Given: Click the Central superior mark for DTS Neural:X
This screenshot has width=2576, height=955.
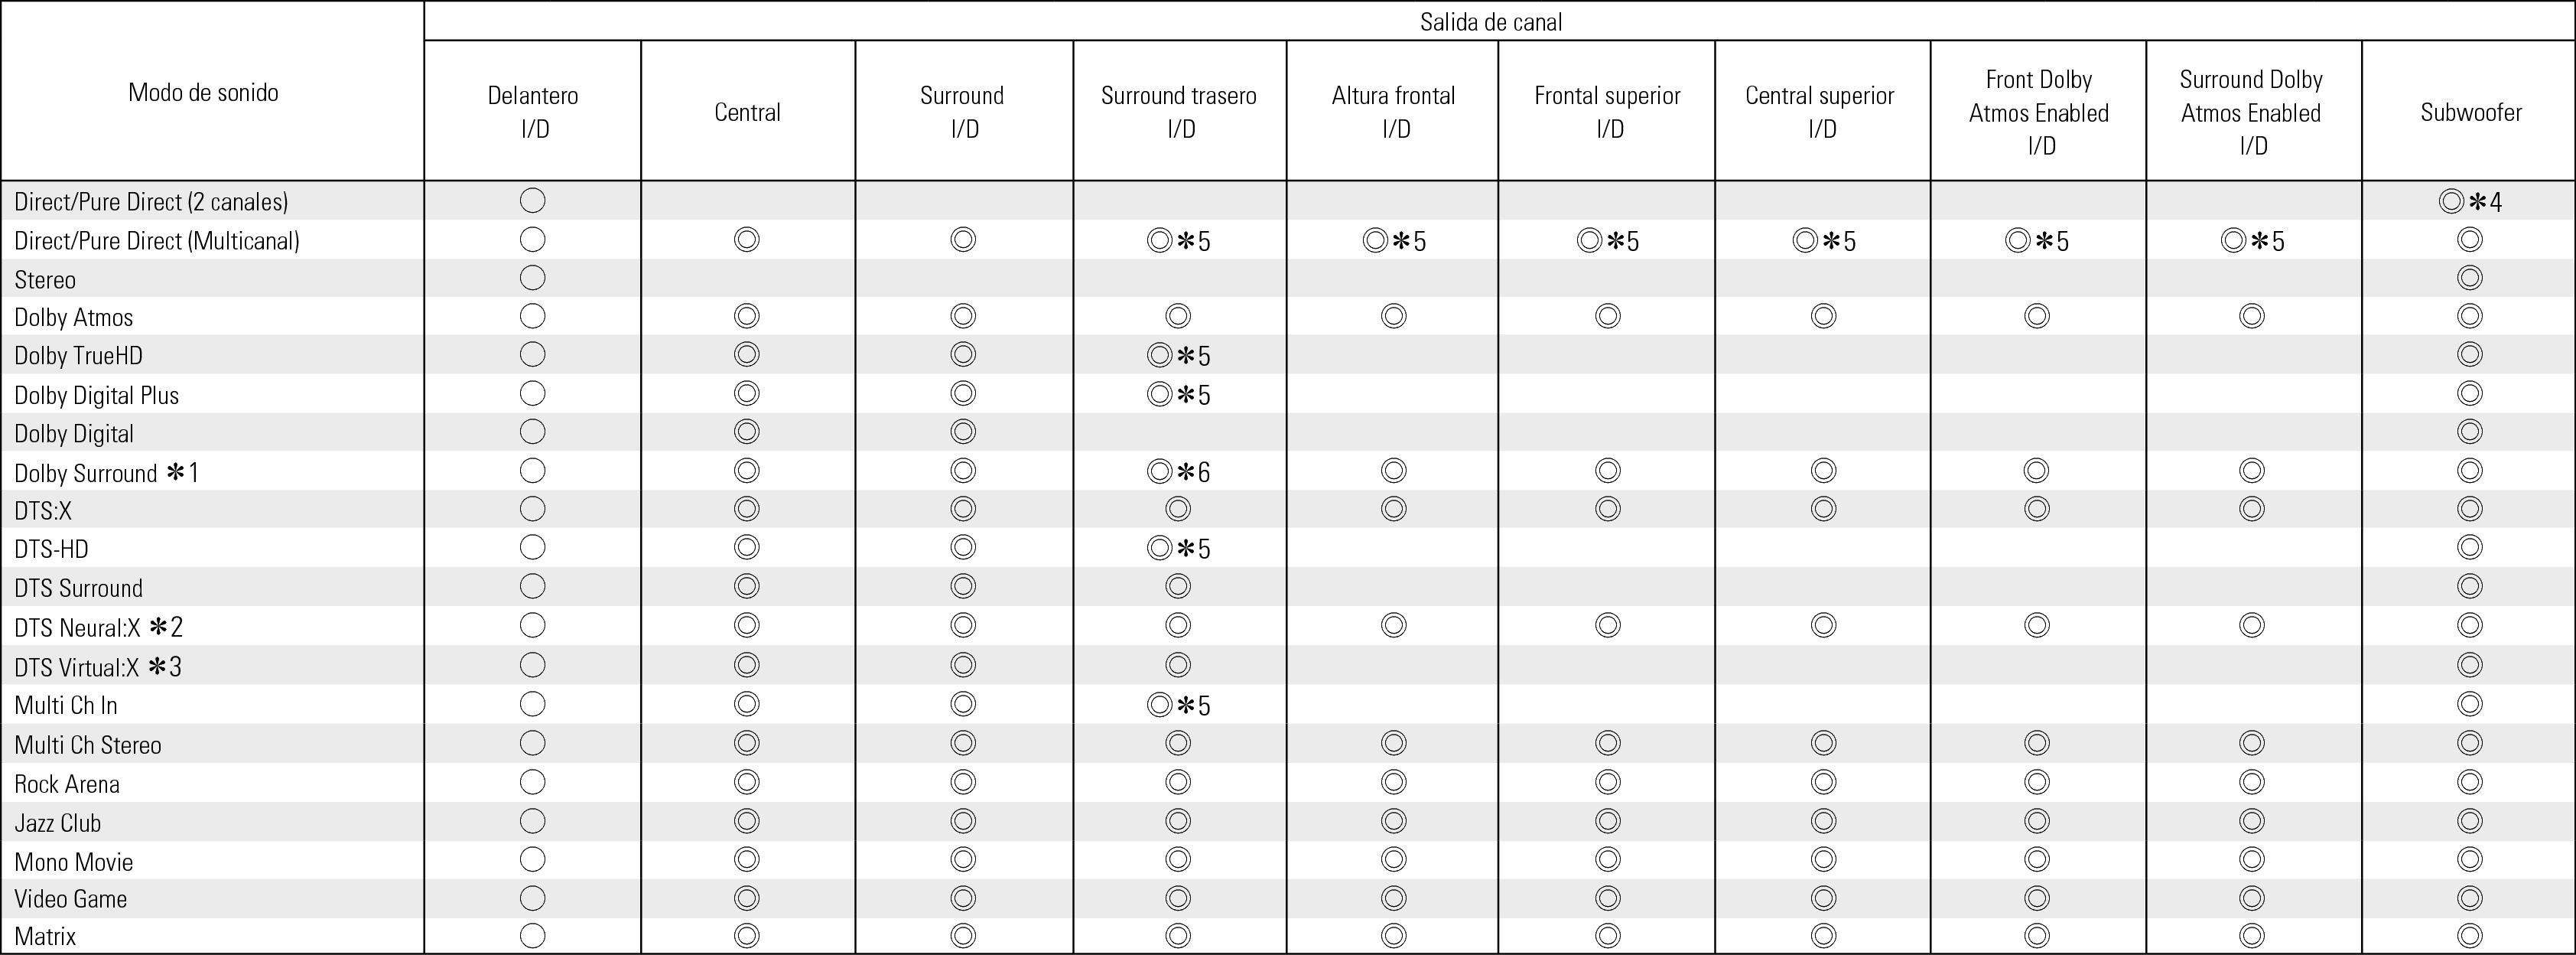Looking at the screenshot, I should [1823, 626].
